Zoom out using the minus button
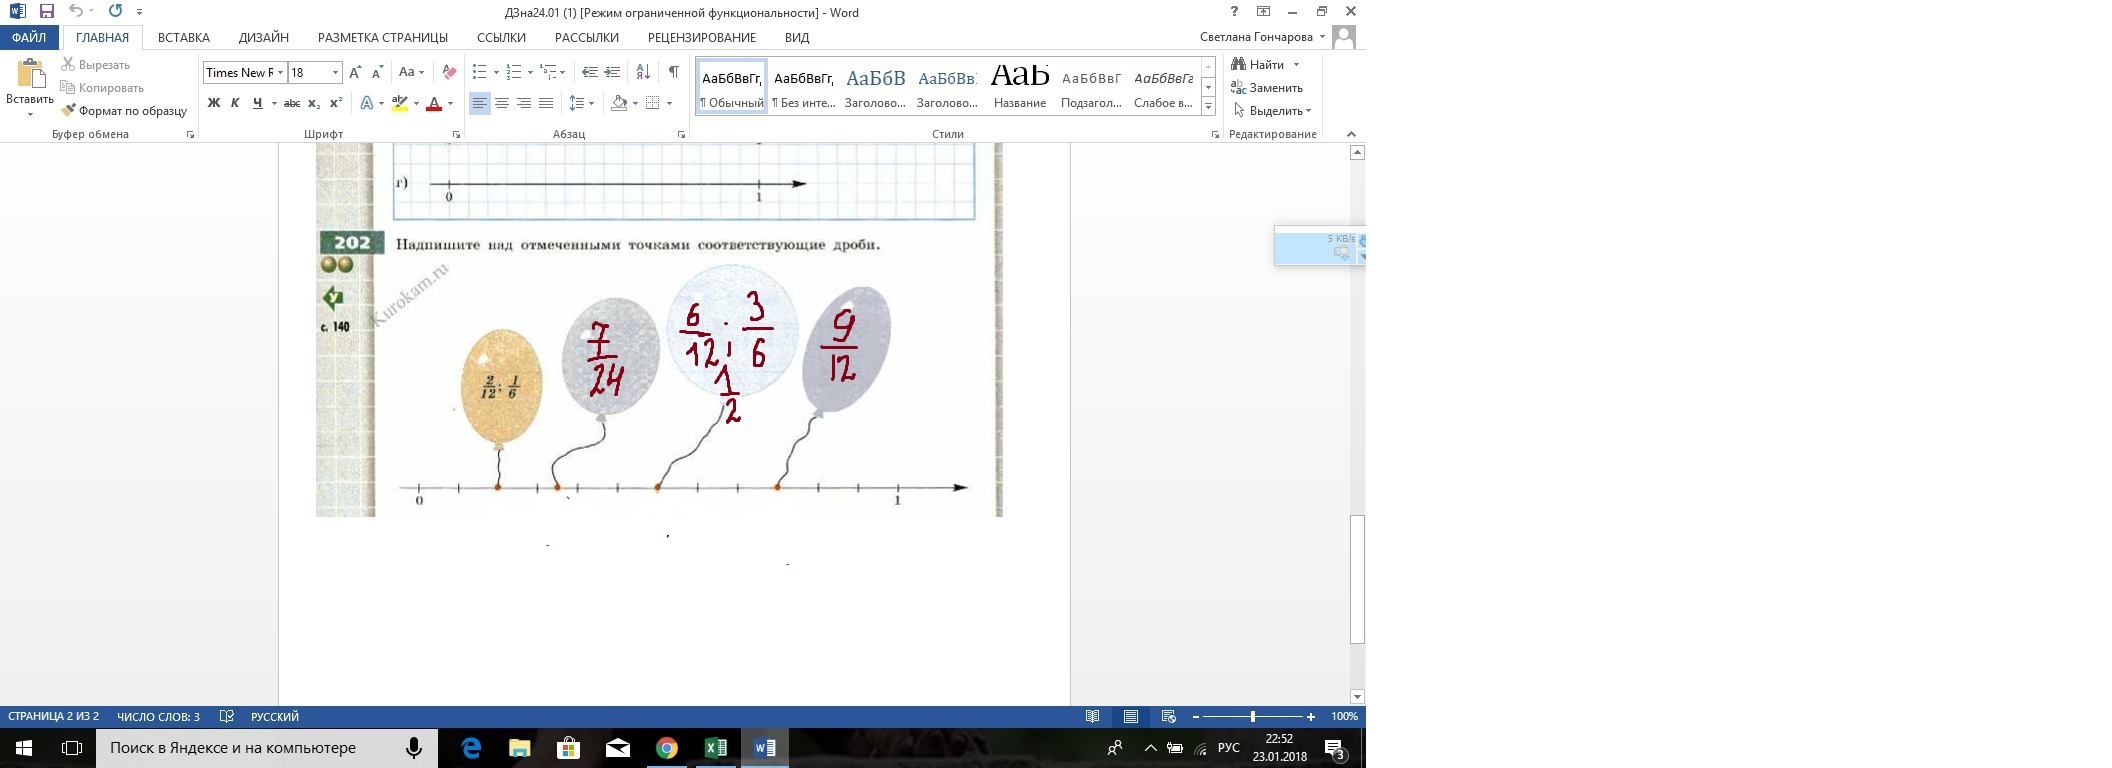This screenshot has height=768, width=2112. [x=1196, y=716]
